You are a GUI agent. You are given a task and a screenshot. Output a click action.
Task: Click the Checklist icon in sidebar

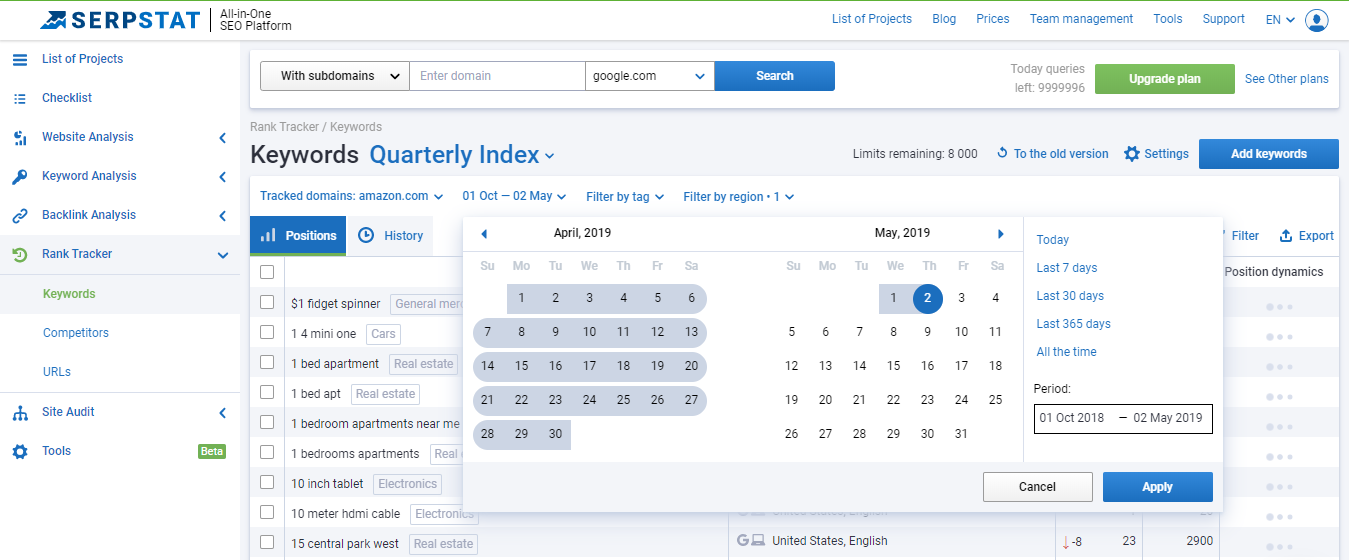tap(20, 98)
